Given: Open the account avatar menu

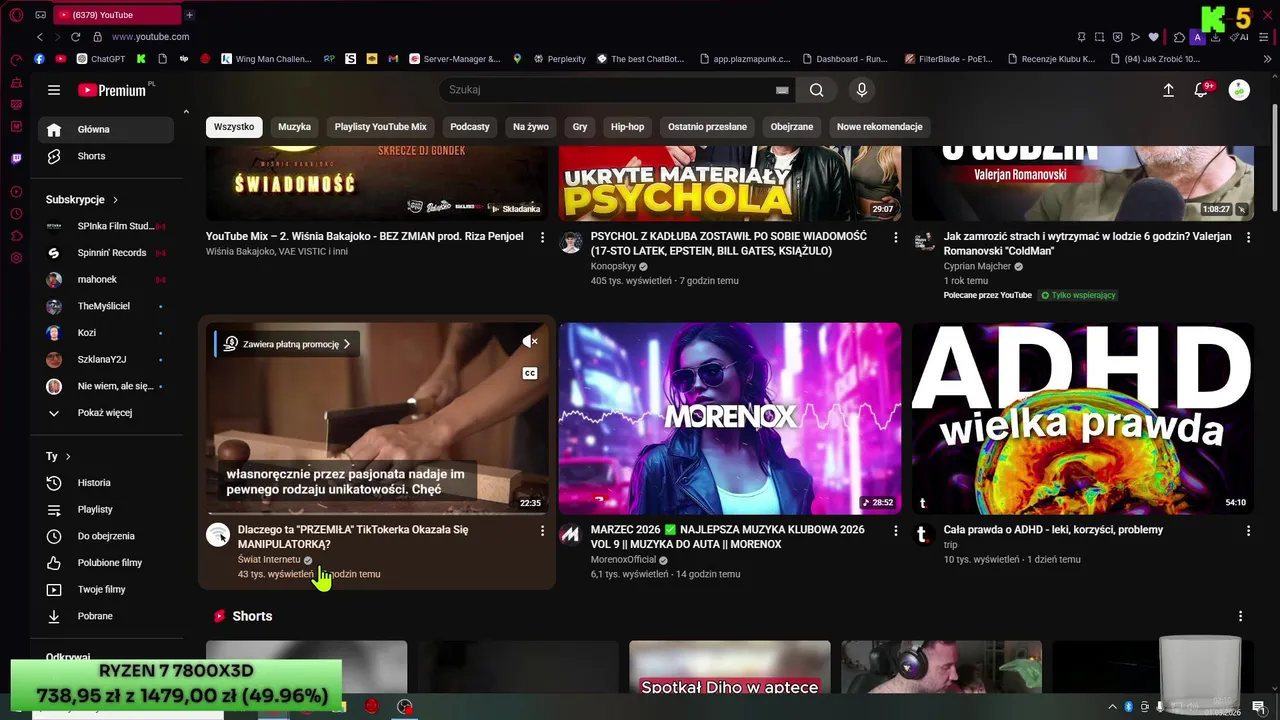Looking at the screenshot, I should (x=1239, y=90).
